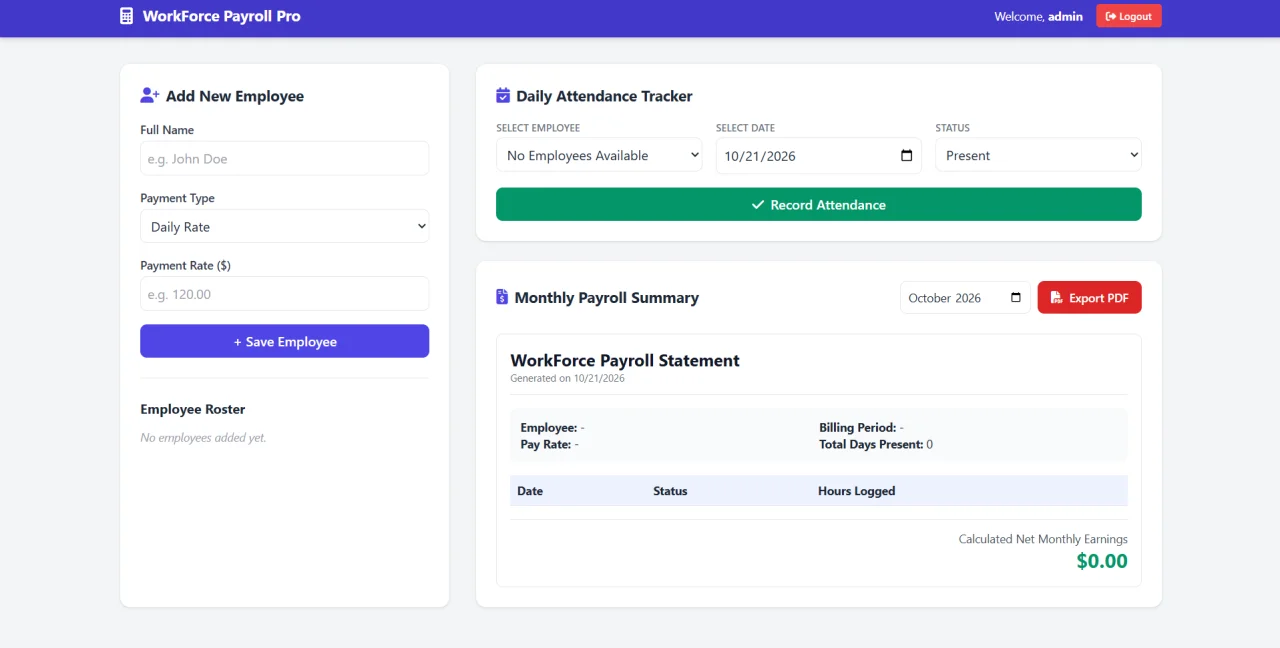Click the Record Attendance button
This screenshot has height=648, width=1280.
(819, 204)
